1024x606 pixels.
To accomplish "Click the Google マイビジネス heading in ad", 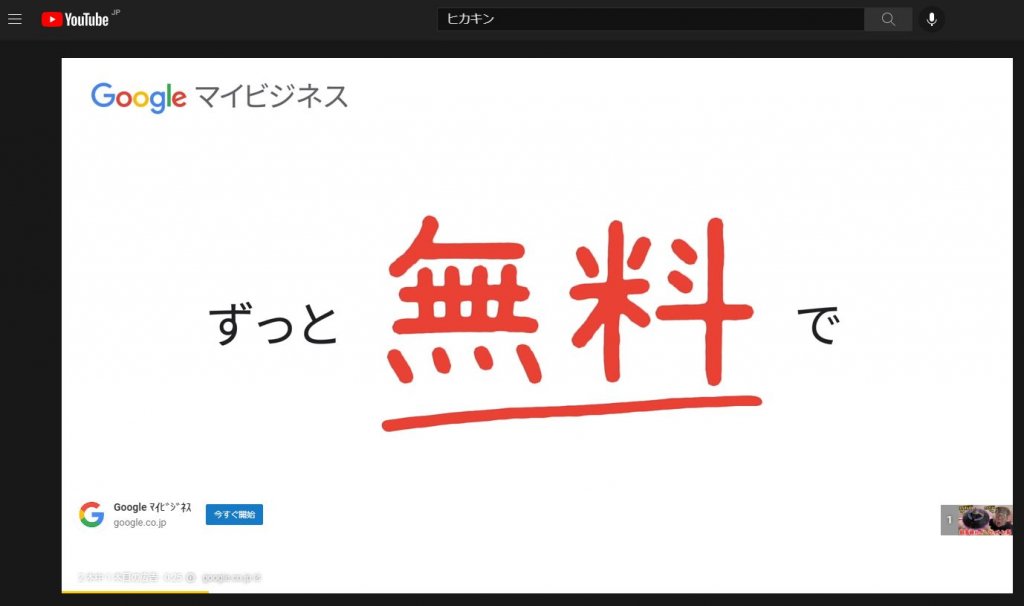I will pyautogui.click(x=219, y=97).
